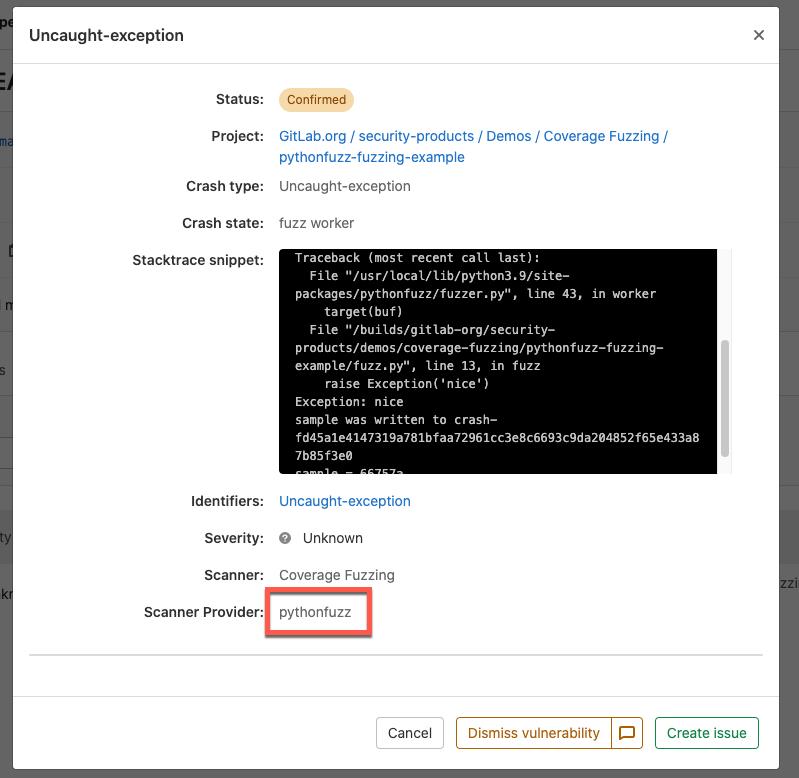
Task: Click the 'sample was written to crash-' line
Action: click(x=396, y=420)
